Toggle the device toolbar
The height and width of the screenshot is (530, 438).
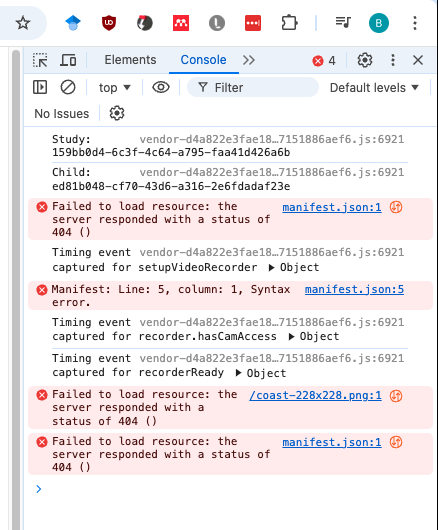68,60
